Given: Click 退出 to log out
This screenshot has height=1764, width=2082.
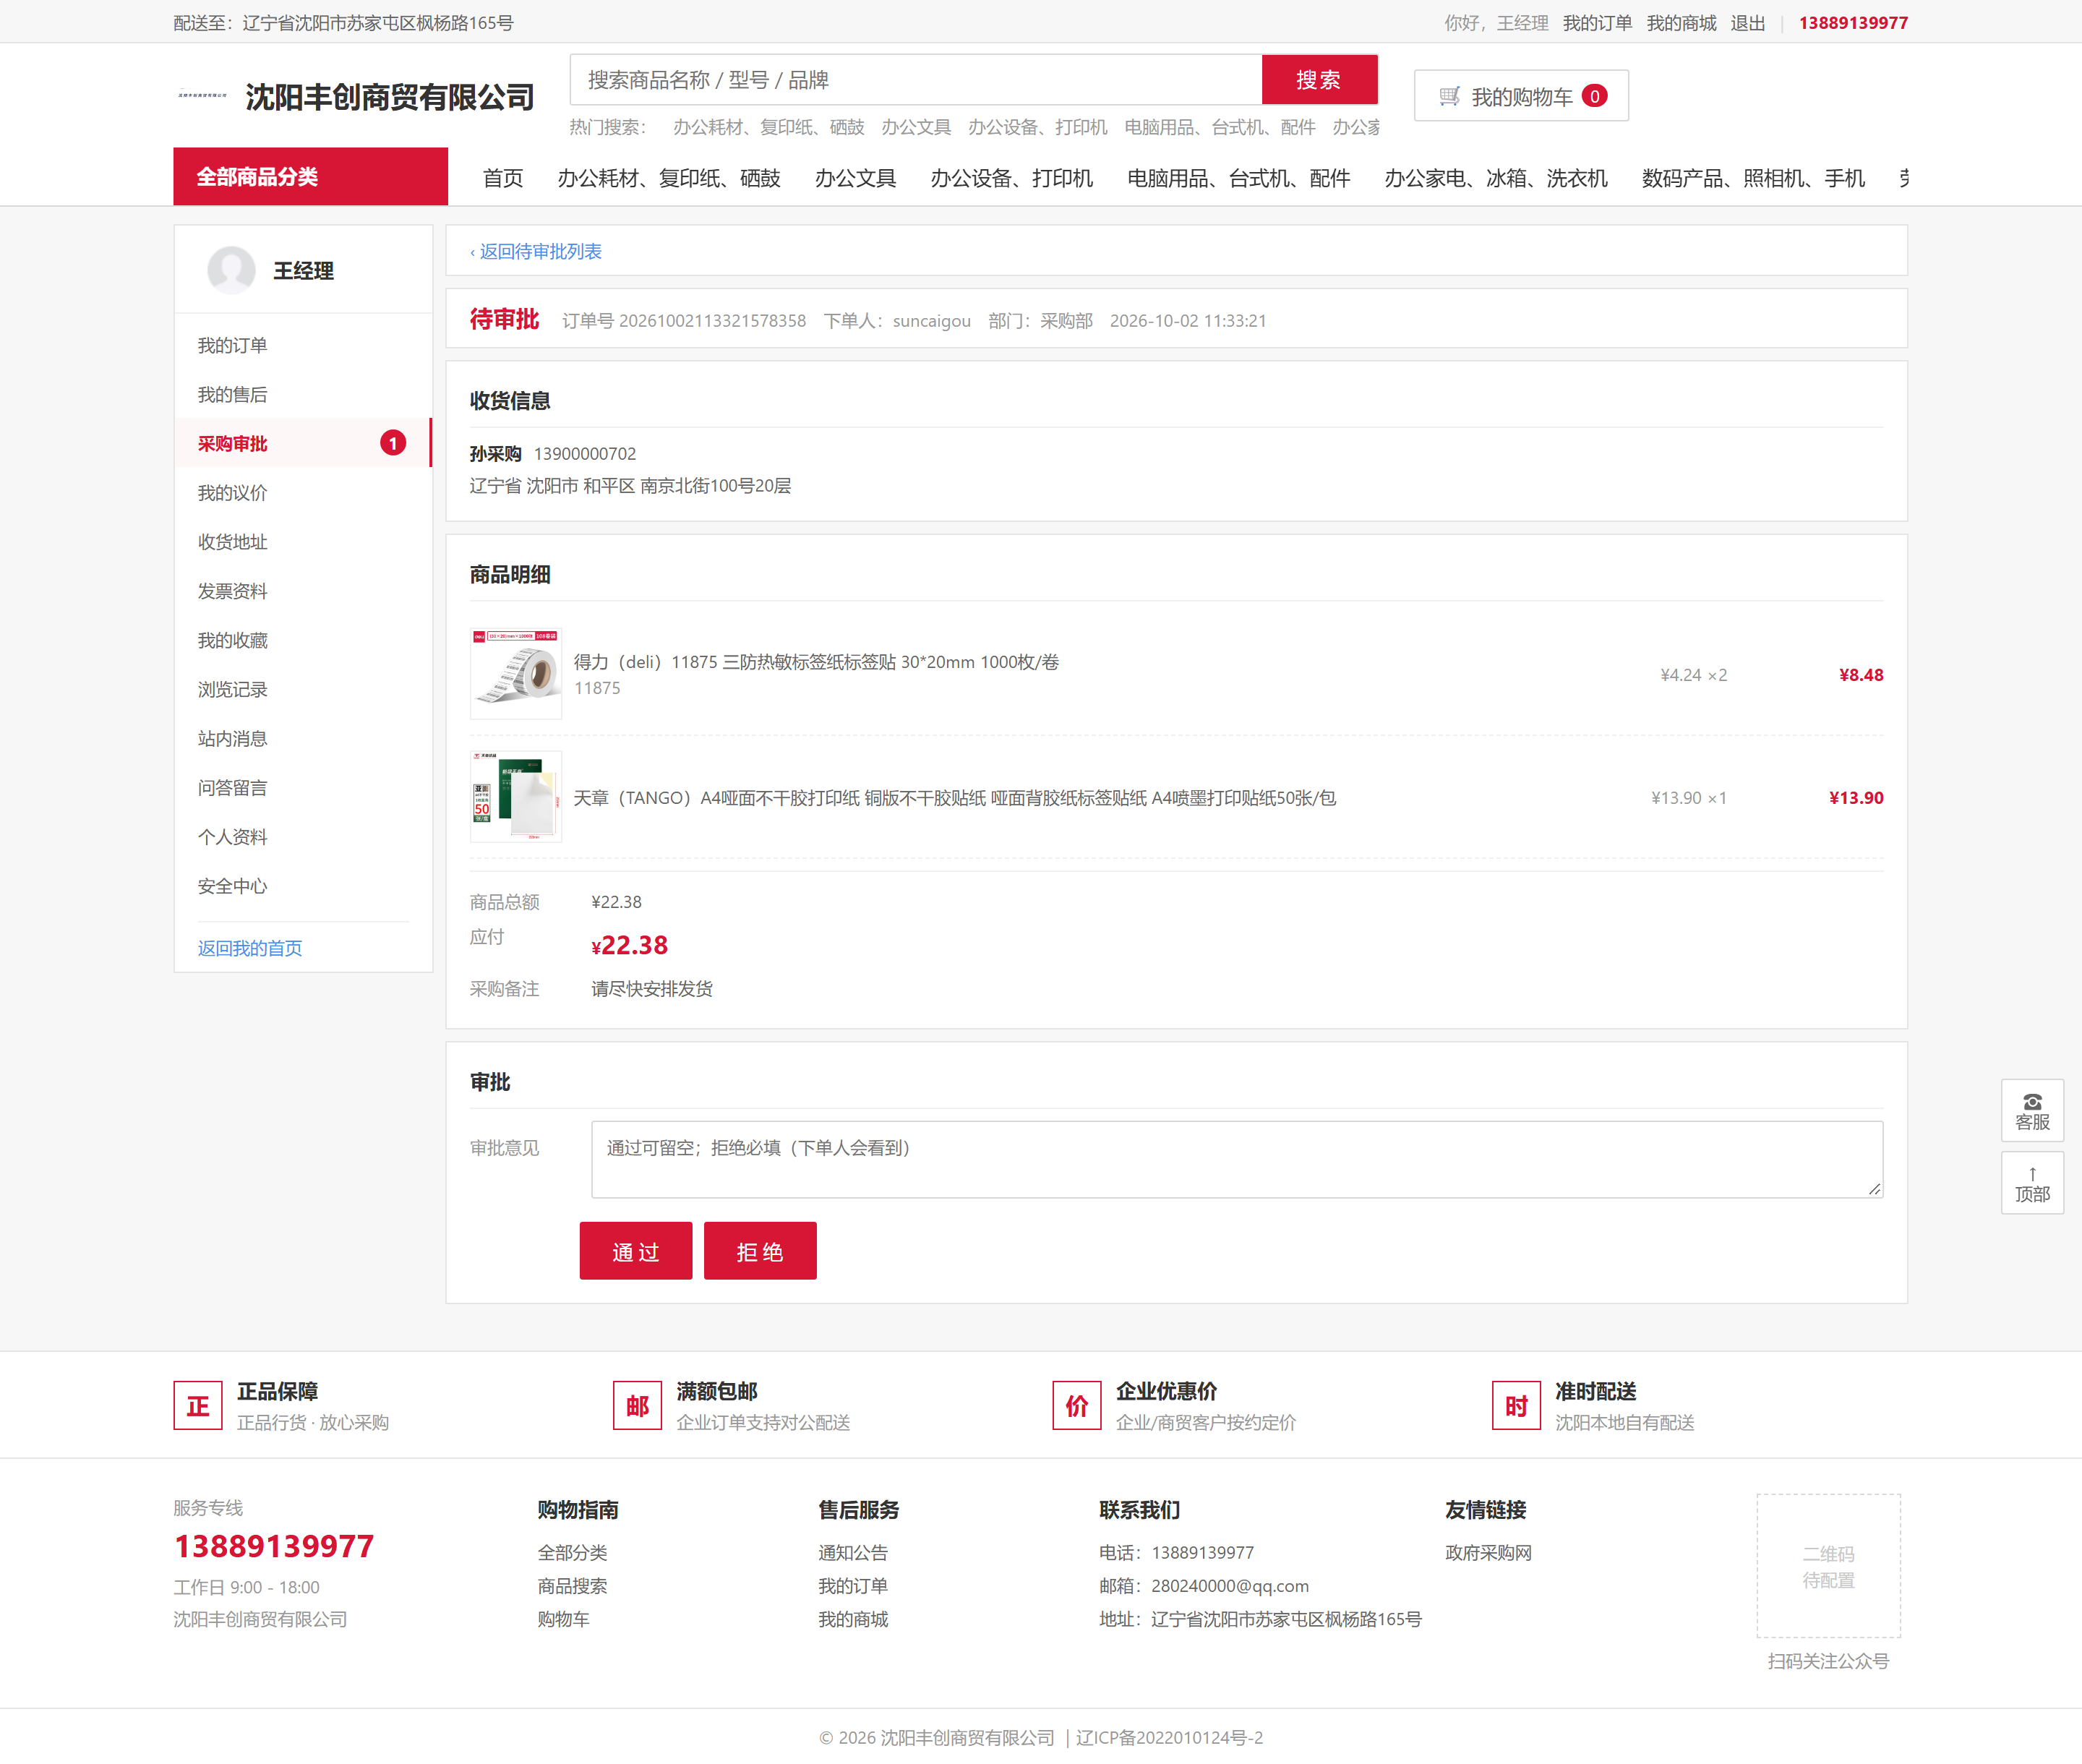Looking at the screenshot, I should coord(1748,23).
